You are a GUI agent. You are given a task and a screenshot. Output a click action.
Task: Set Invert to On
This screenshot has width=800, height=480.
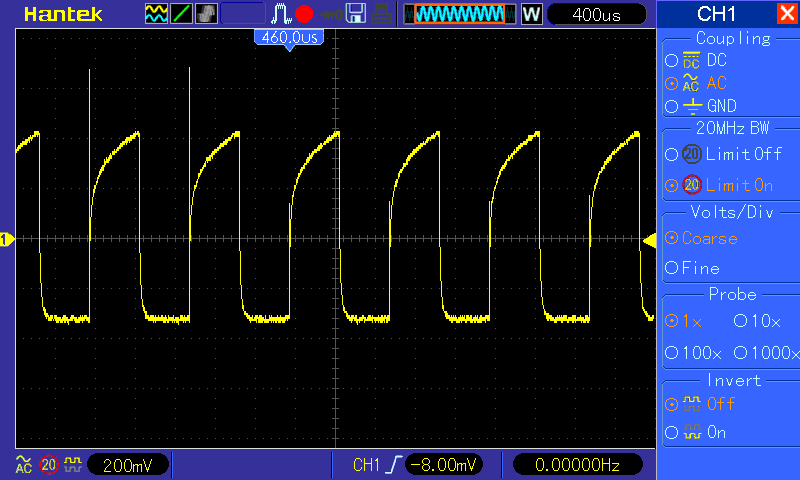[x=695, y=433]
